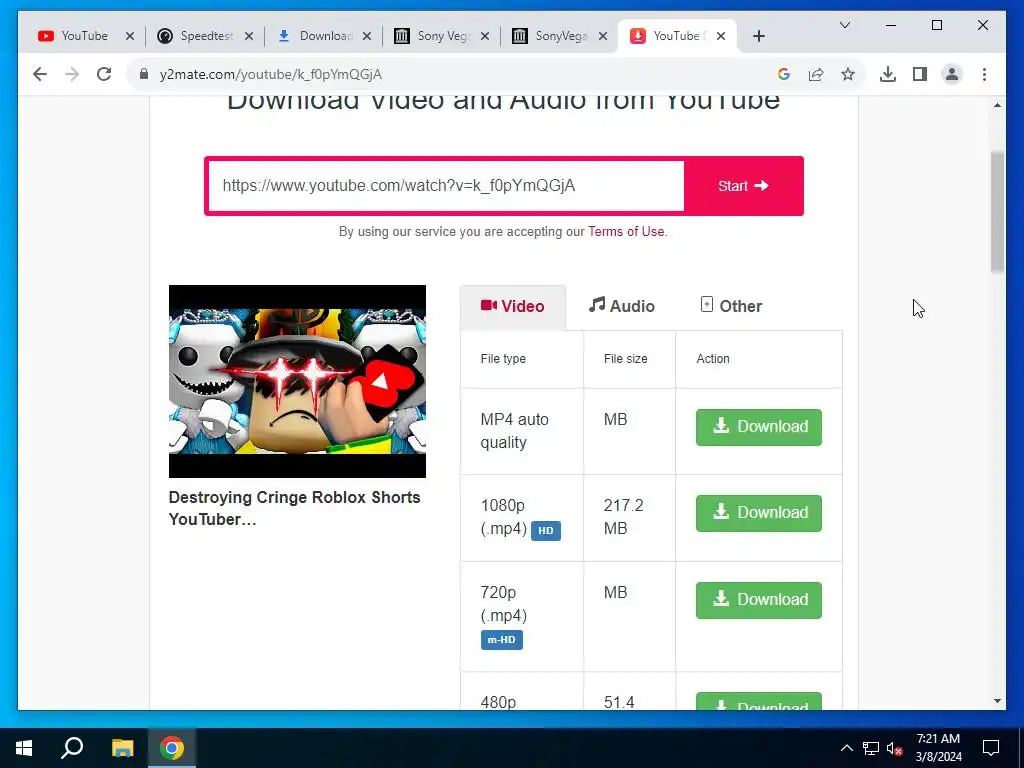Click the Destroying Cringe Roblox Shorts title
The height and width of the screenshot is (768, 1024).
[294, 508]
